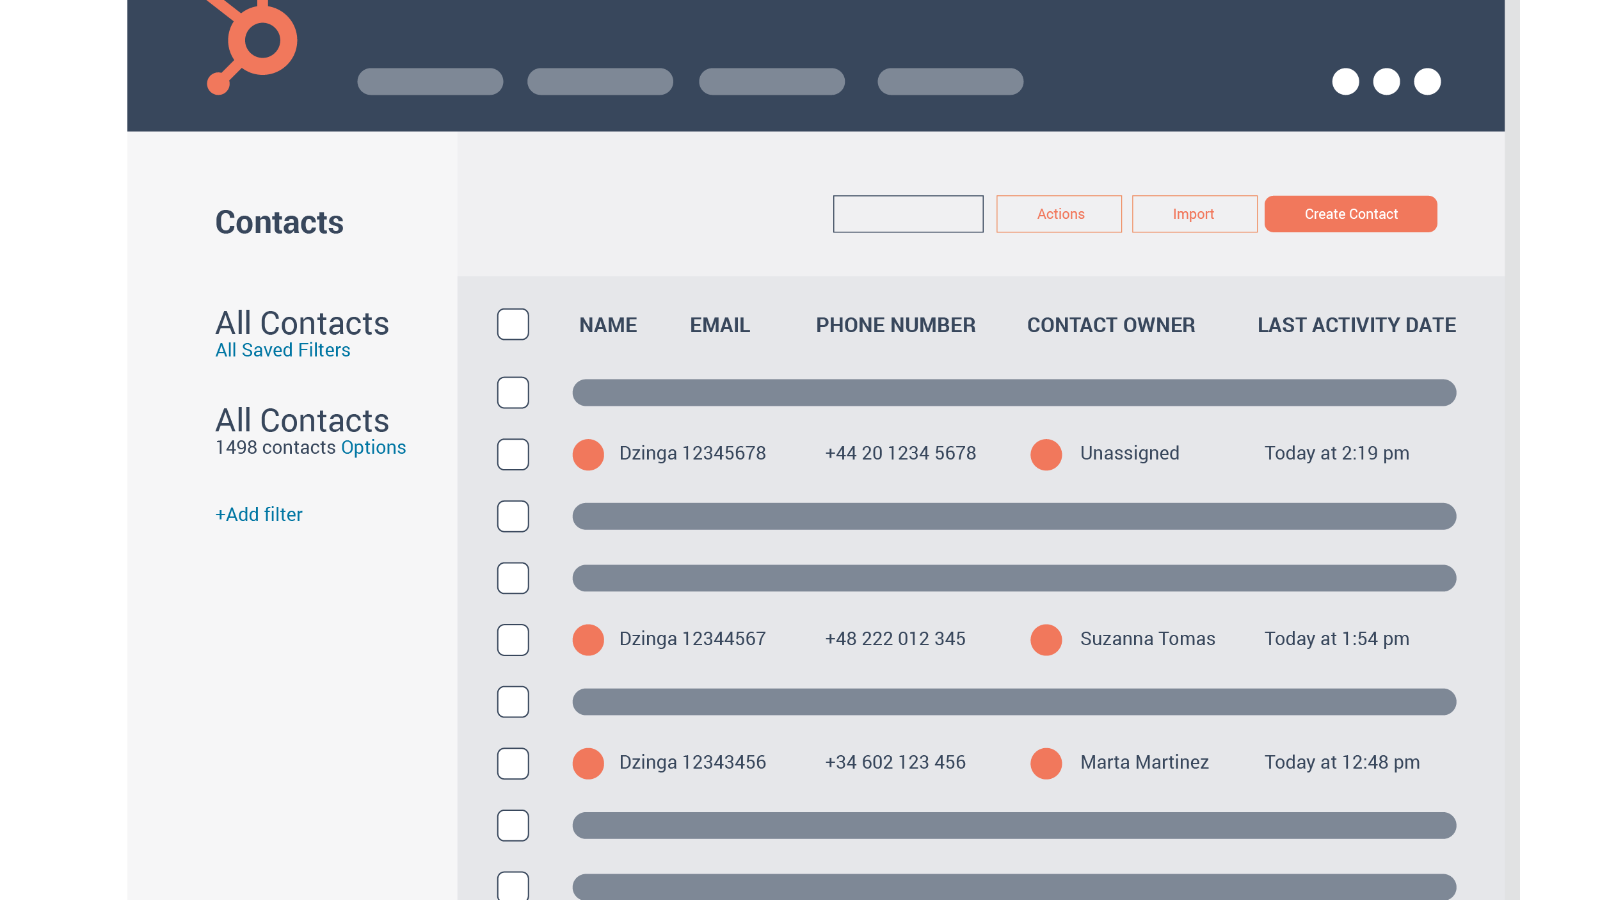Click the +Add filter link

pos(259,514)
